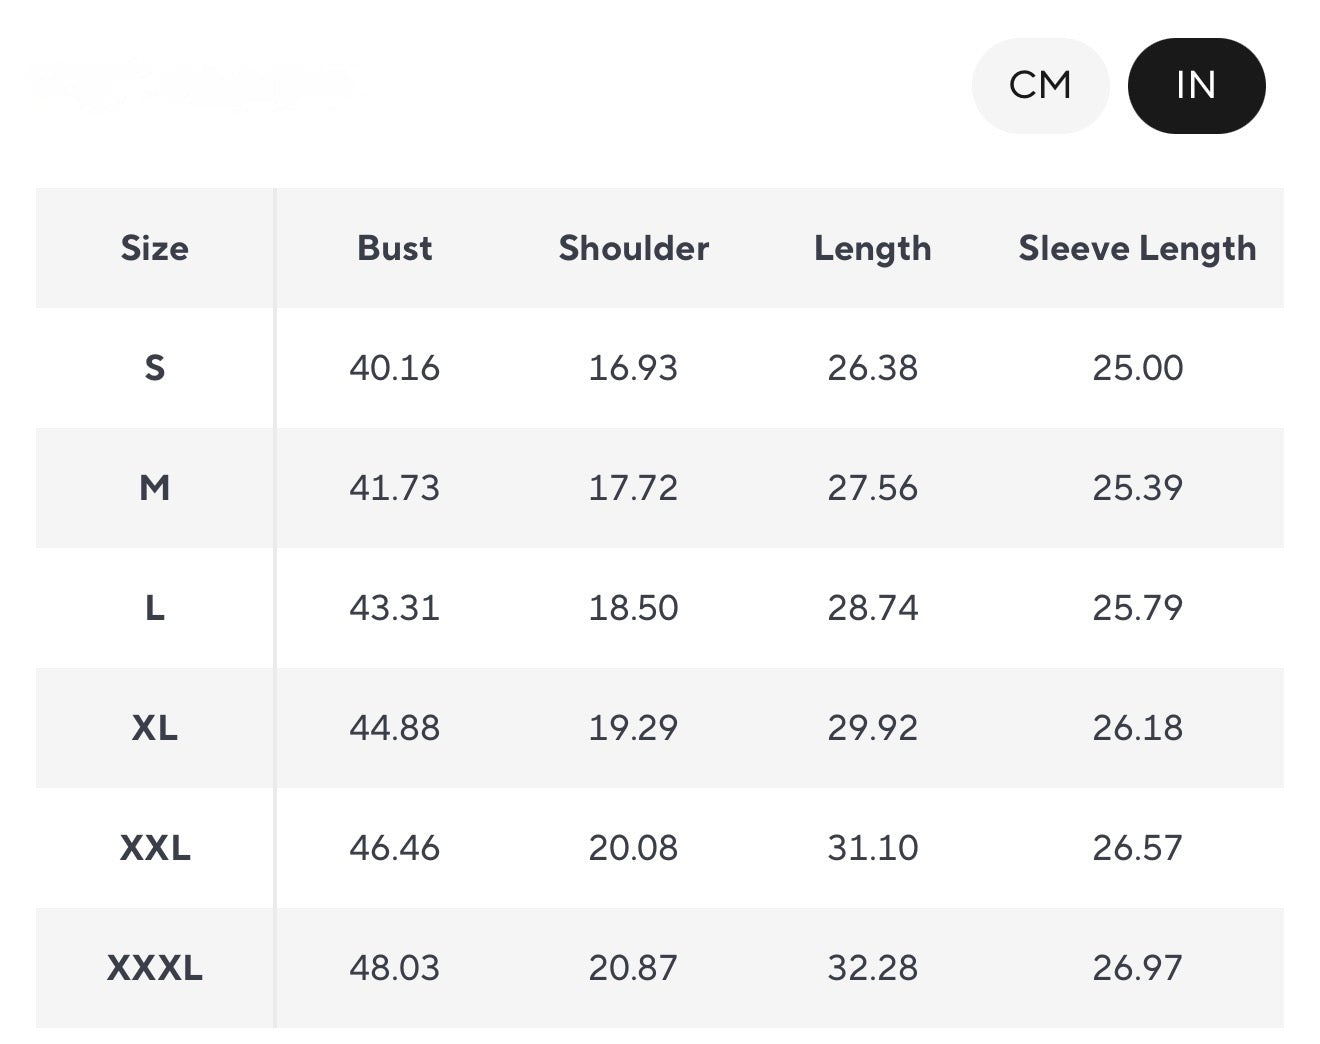1320x1044 pixels.
Task: Click bust value 46.46 for size XXL
Action: [395, 848]
